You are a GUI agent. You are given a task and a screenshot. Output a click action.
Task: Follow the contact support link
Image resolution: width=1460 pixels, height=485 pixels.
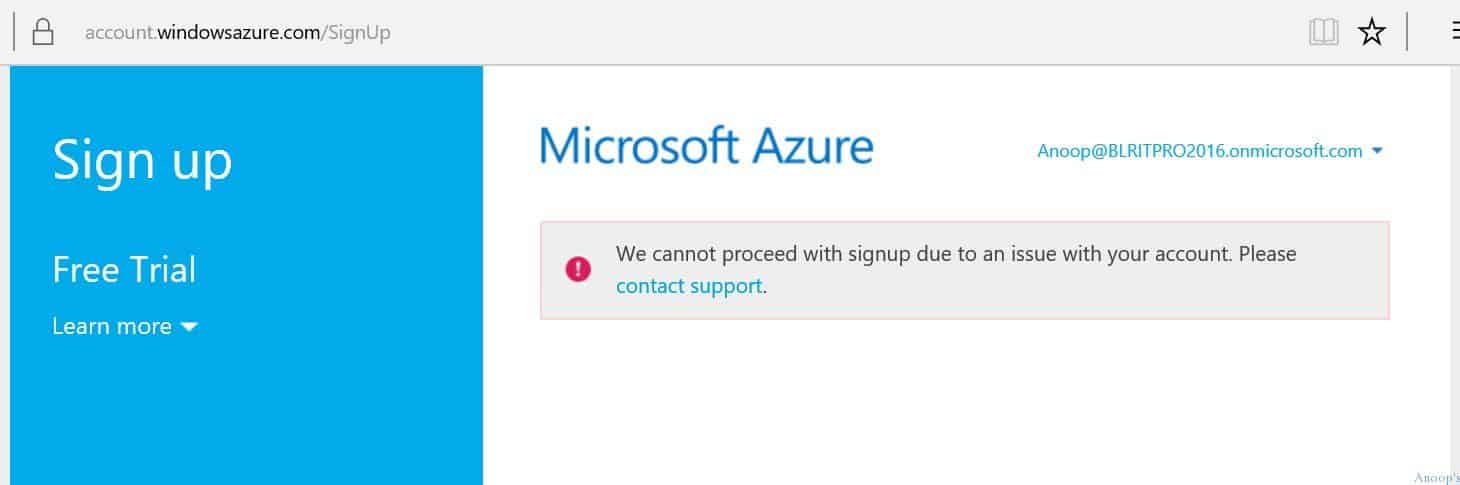(689, 286)
